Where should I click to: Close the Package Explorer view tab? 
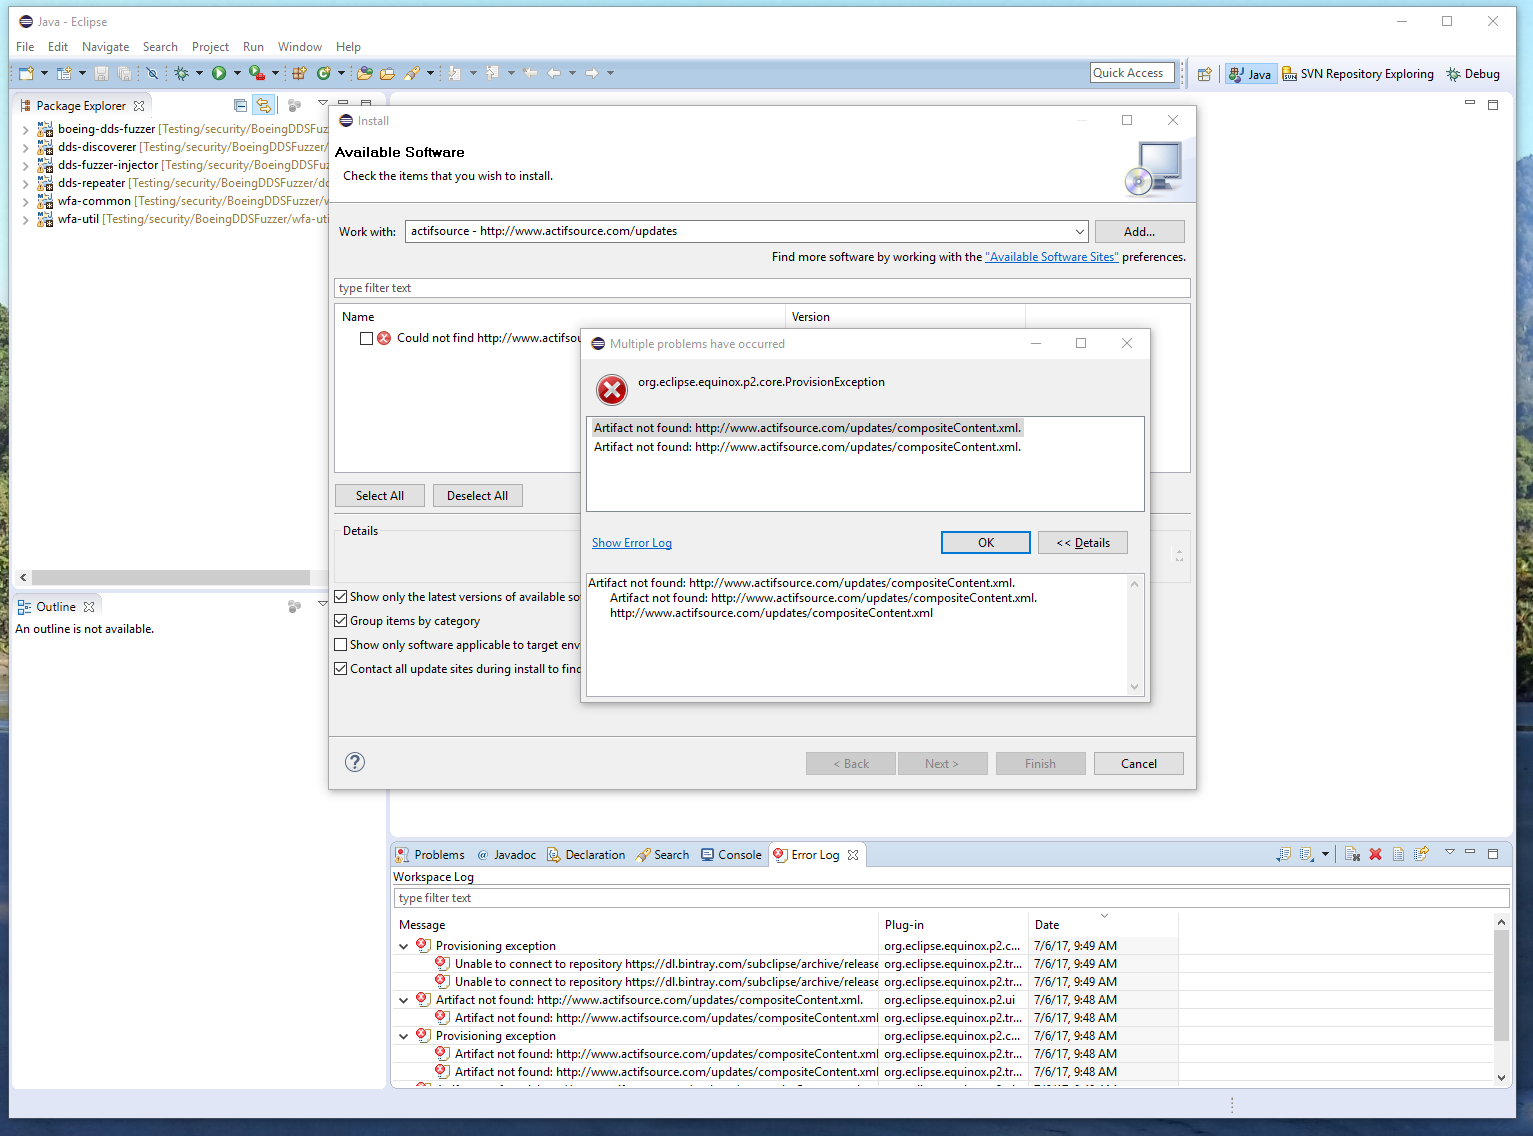click(139, 106)
